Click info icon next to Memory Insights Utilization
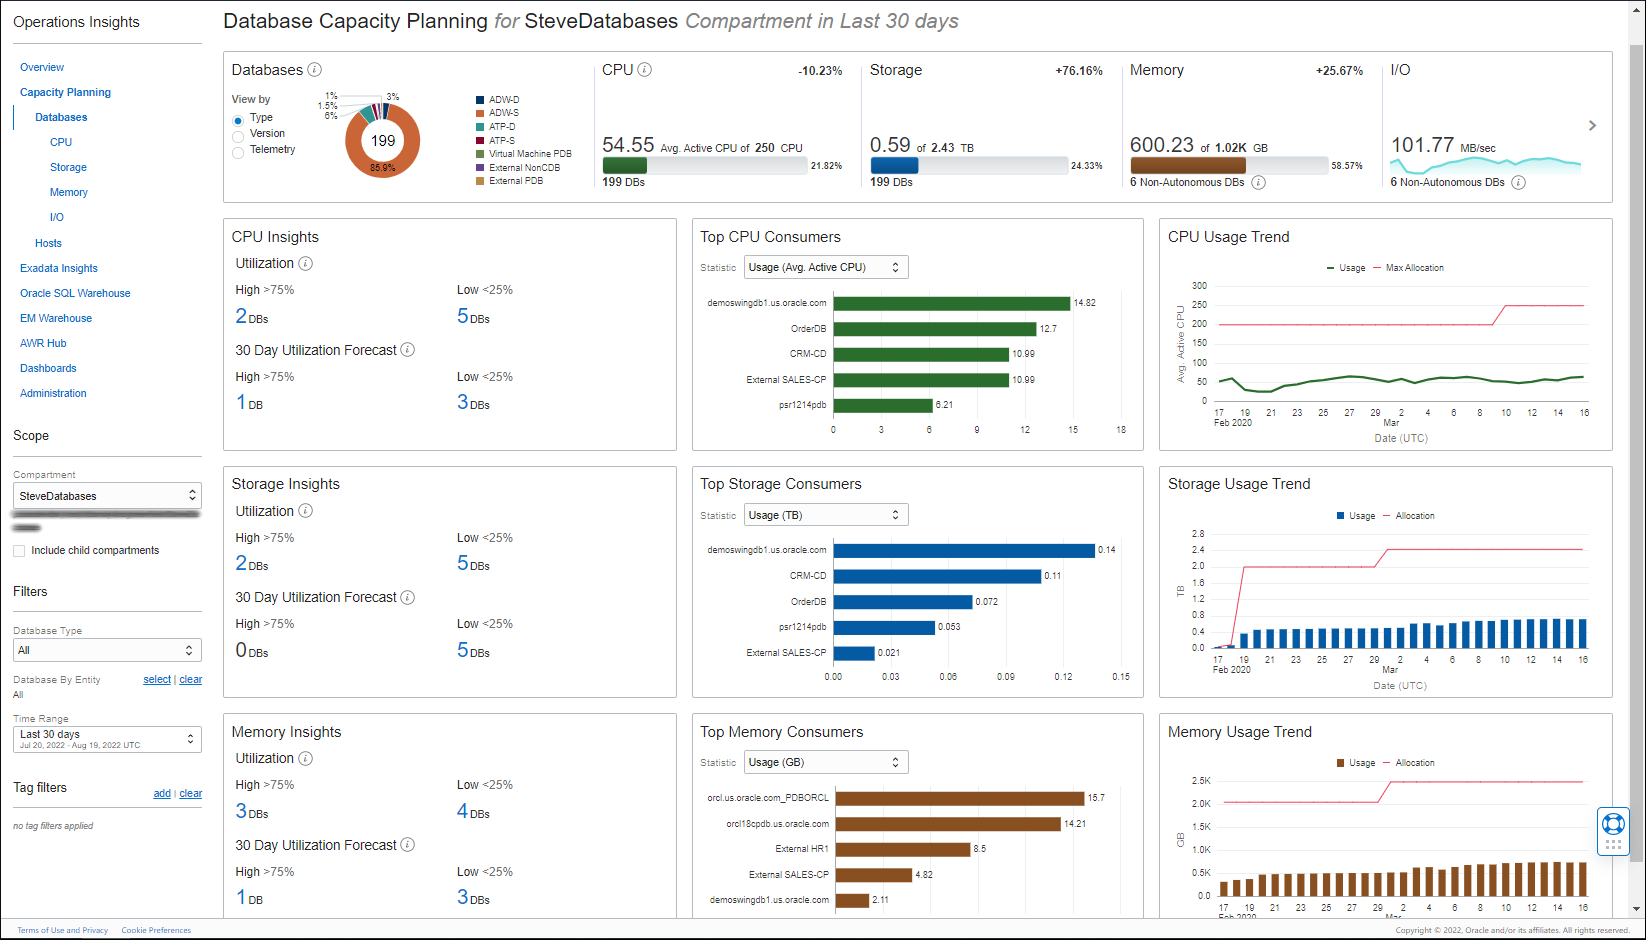The width and height of the screenshot is (1646, 940). coord(306,758)
